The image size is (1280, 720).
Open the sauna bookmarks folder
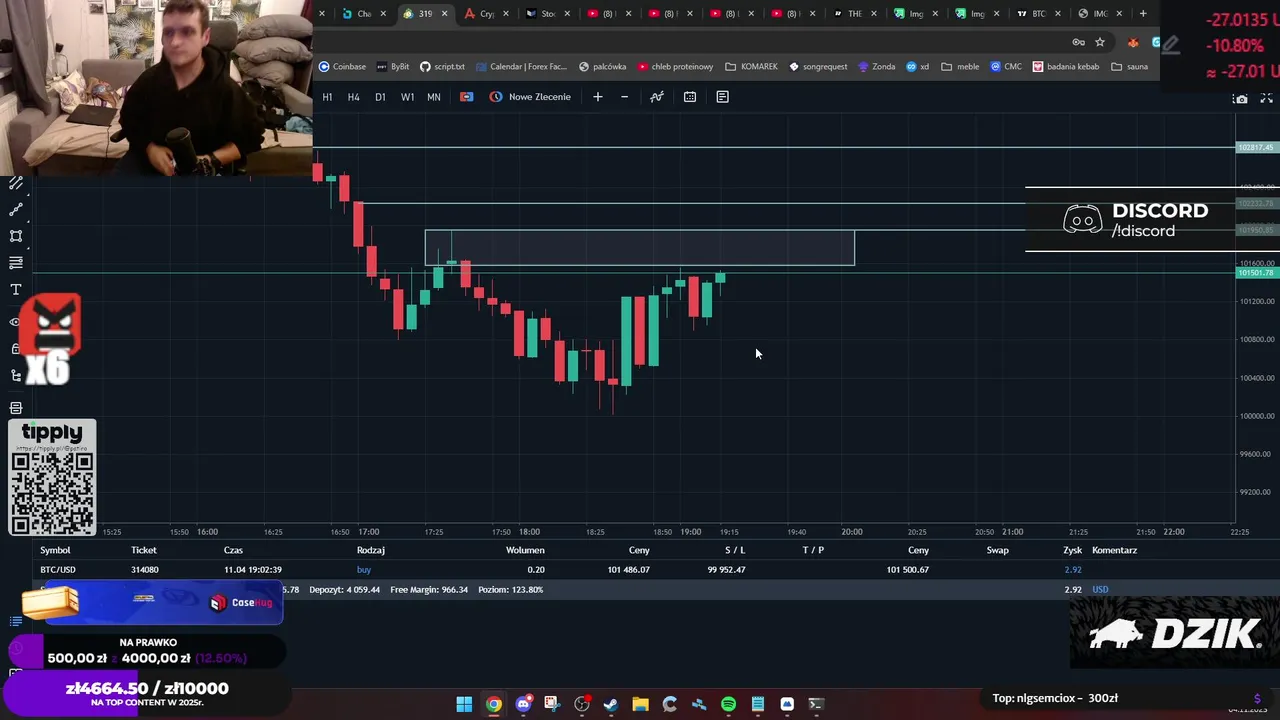click(1129, 67)
